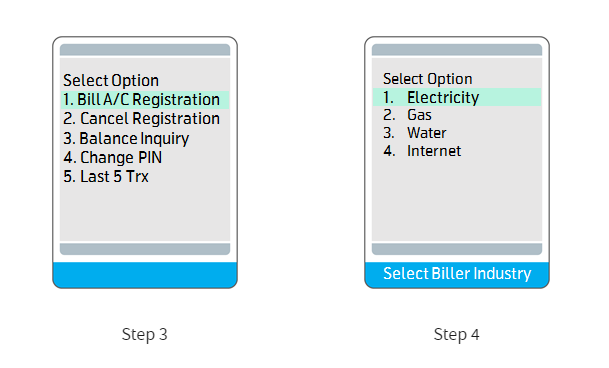Click Select Option heading on right phone
Screen dimensions: 609x368
coord(428,79)
